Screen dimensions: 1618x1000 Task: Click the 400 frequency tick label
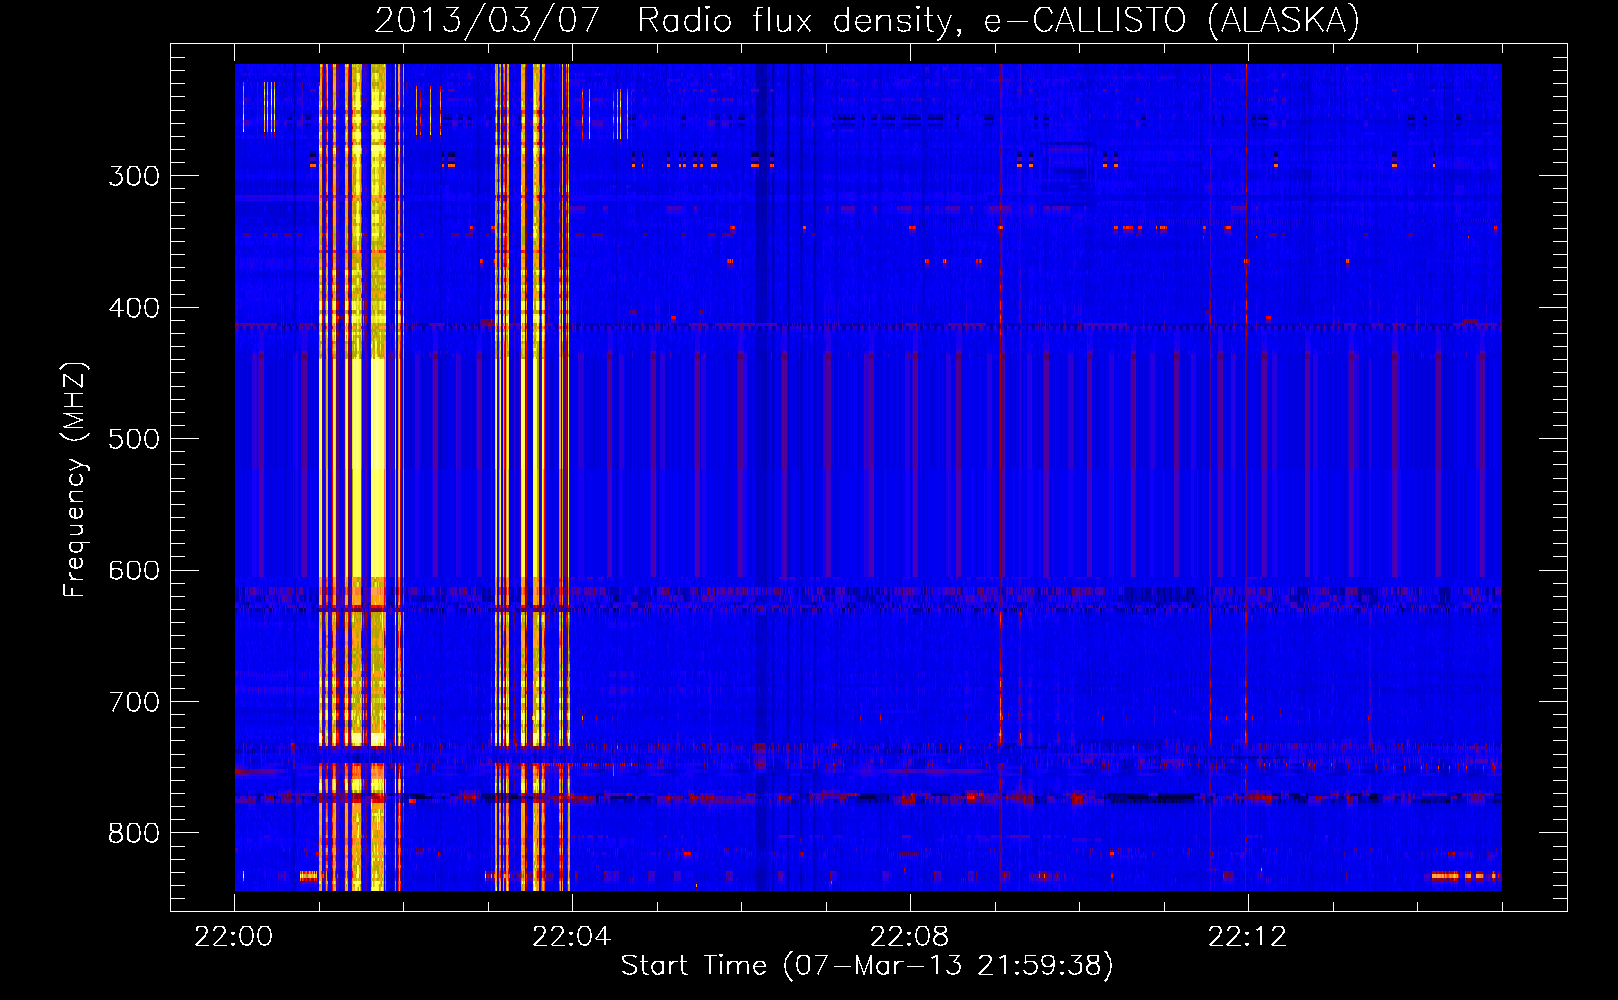pos(134,308)
